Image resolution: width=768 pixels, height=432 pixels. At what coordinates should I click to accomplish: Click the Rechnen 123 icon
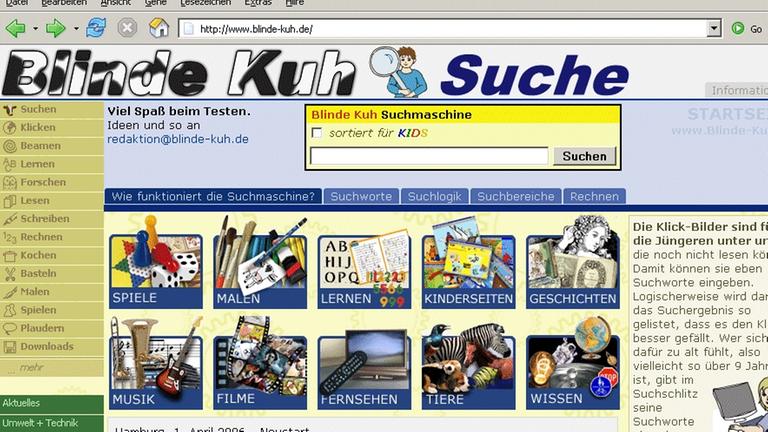pos(9,238)
